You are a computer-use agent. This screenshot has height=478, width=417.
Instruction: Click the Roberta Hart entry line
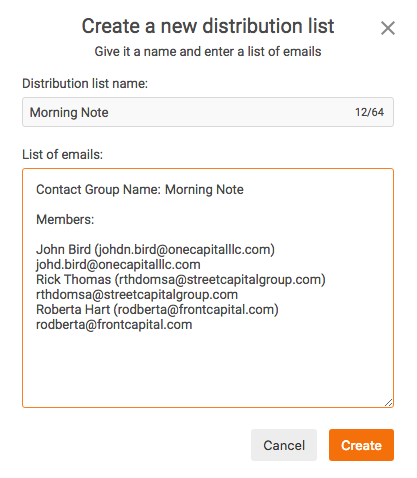point(157,309)
